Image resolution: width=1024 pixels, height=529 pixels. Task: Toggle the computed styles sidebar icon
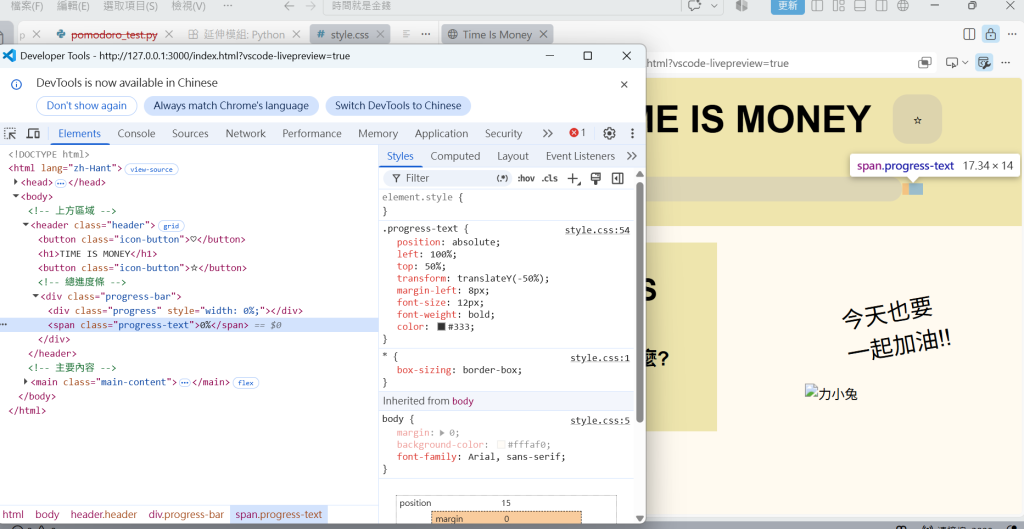[x=617, y=178]
